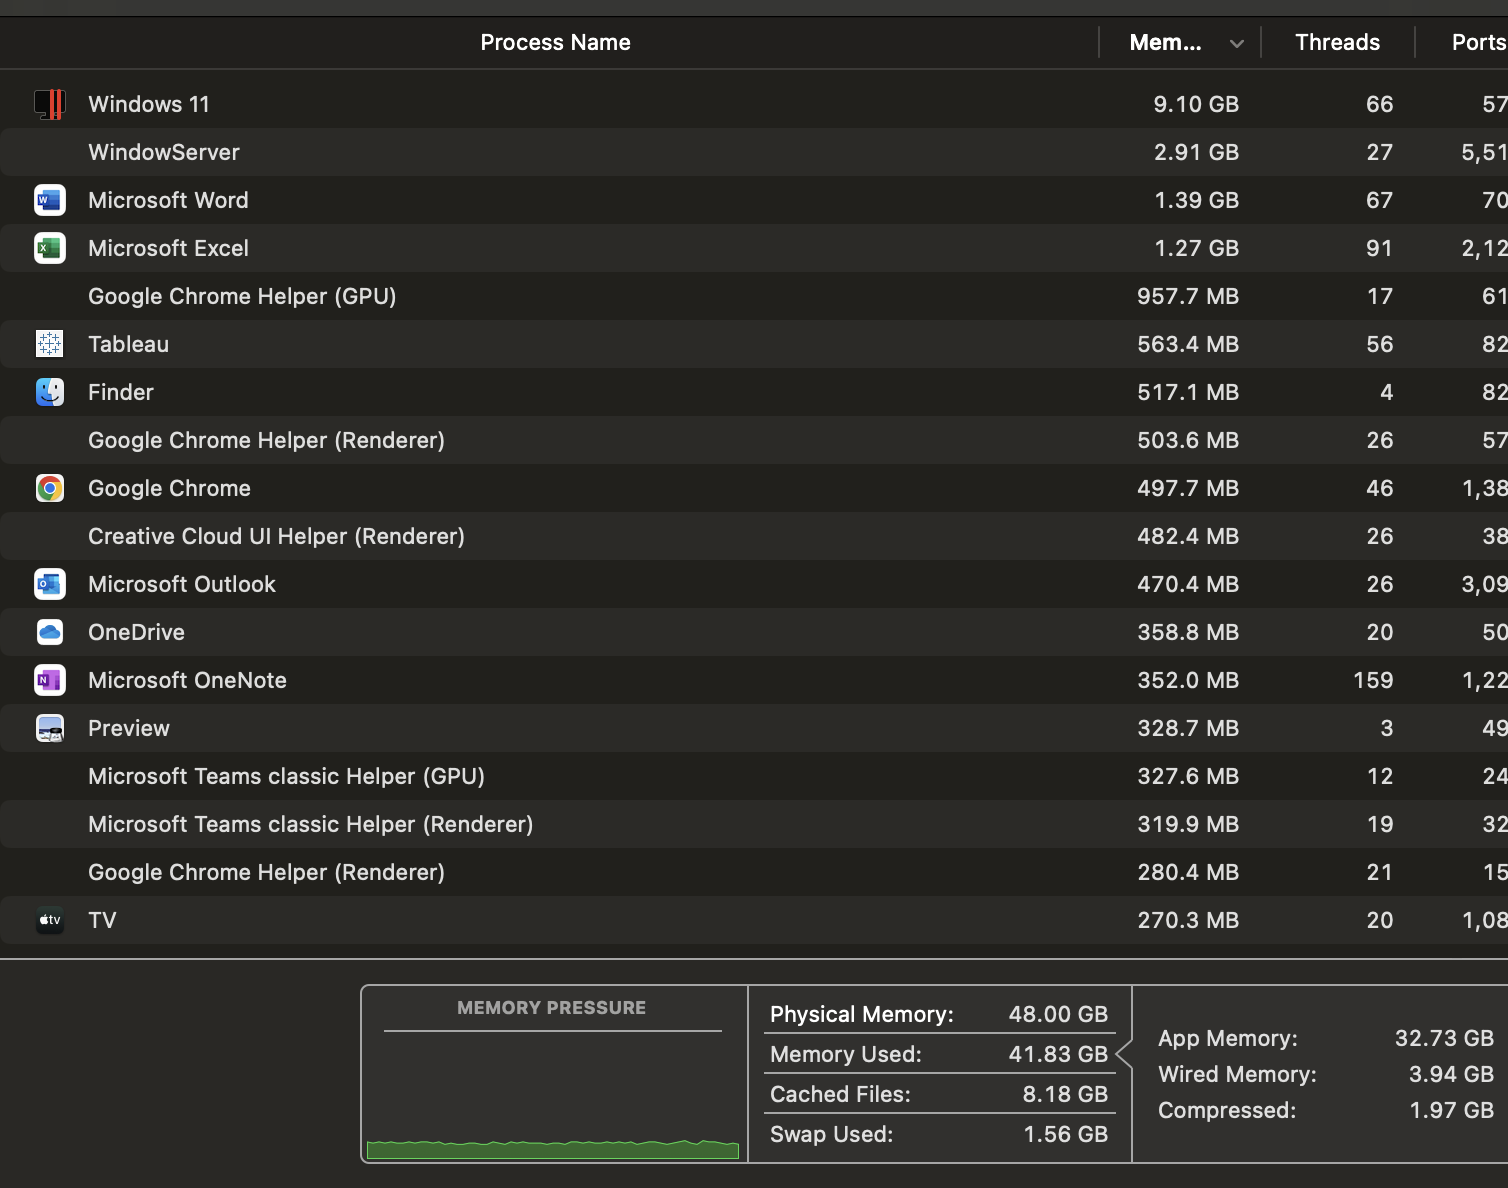Click the Apple TV app icon

(x=50, y=920)
